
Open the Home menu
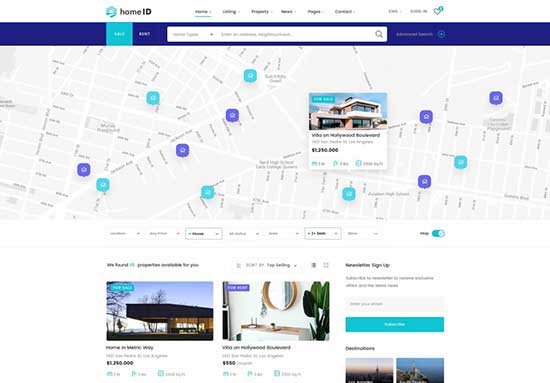(203, 12)
